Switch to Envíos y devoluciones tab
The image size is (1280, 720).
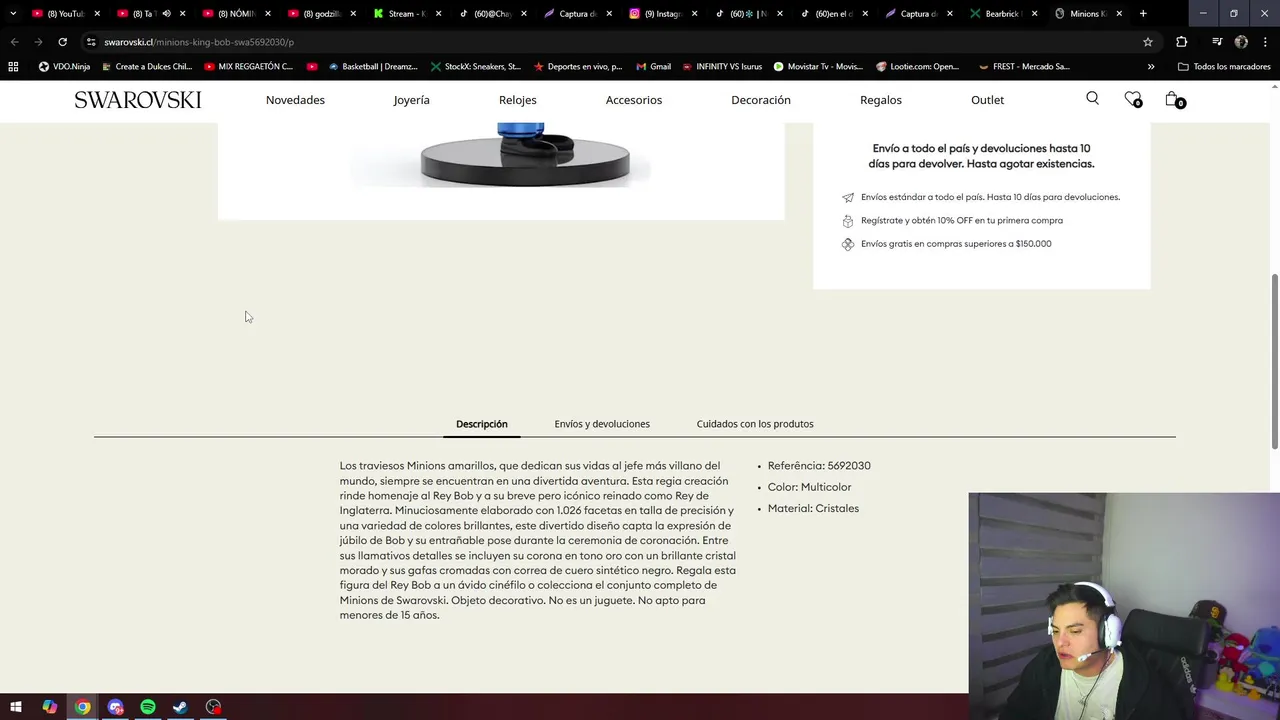[x=602, y=424]
